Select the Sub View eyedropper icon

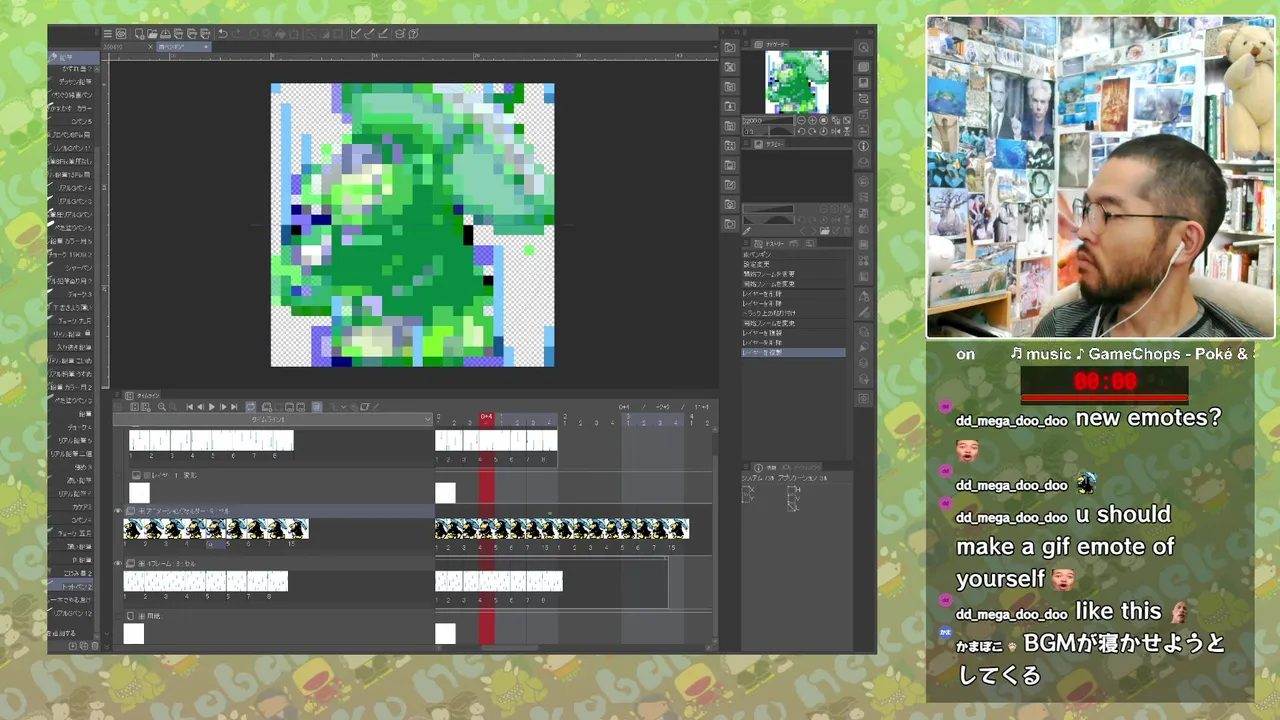746,231
